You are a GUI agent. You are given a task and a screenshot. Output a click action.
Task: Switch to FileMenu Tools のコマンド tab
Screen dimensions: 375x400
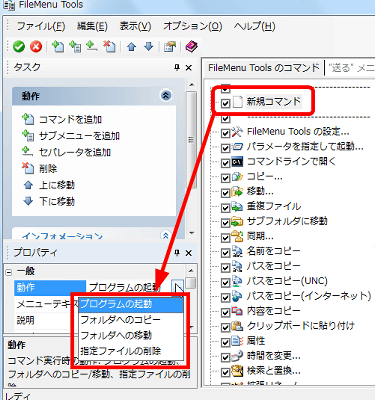point(264,68)
